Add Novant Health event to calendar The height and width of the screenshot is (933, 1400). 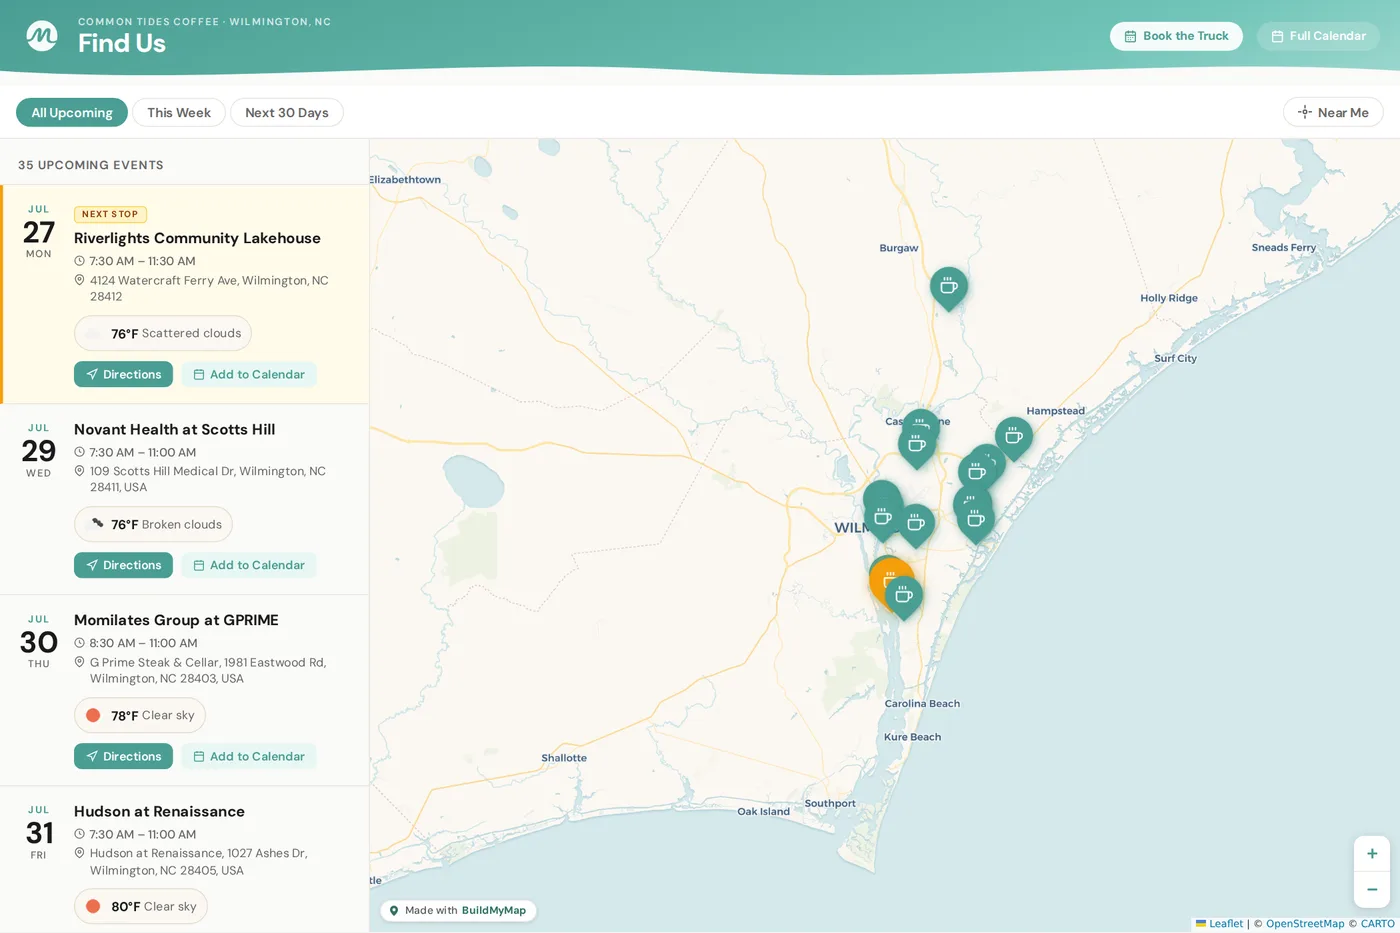click(x=249, y=565)
